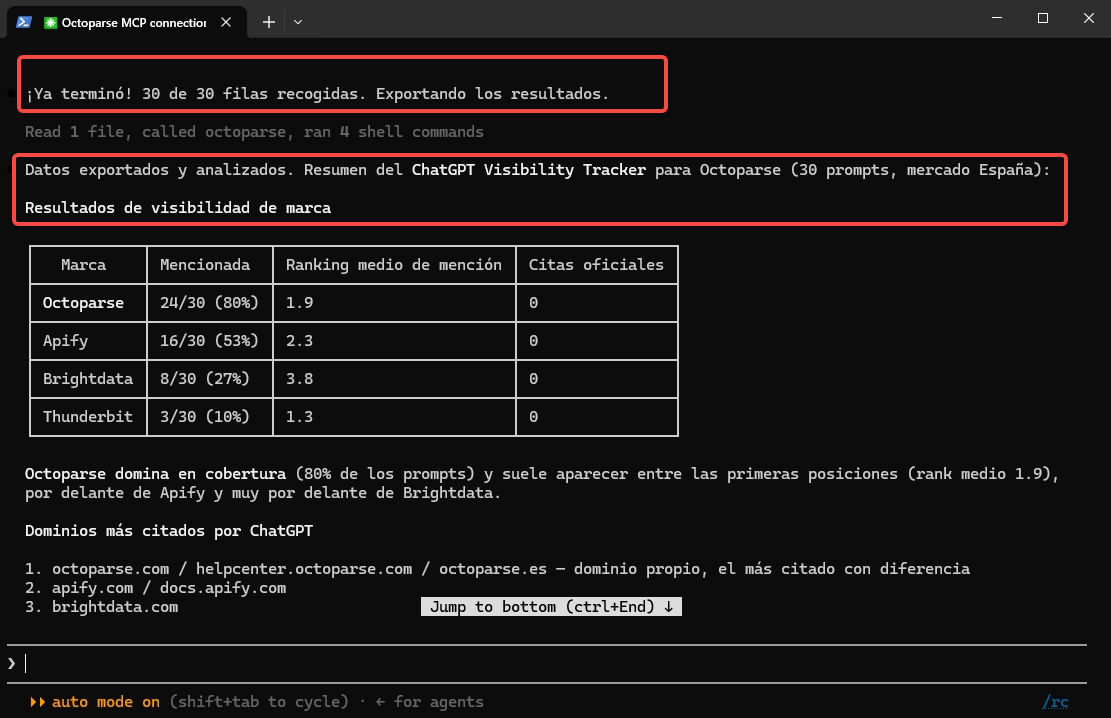
Task: Click the 'Read 1 file, called octoparse' line
Action: [254, 132]
